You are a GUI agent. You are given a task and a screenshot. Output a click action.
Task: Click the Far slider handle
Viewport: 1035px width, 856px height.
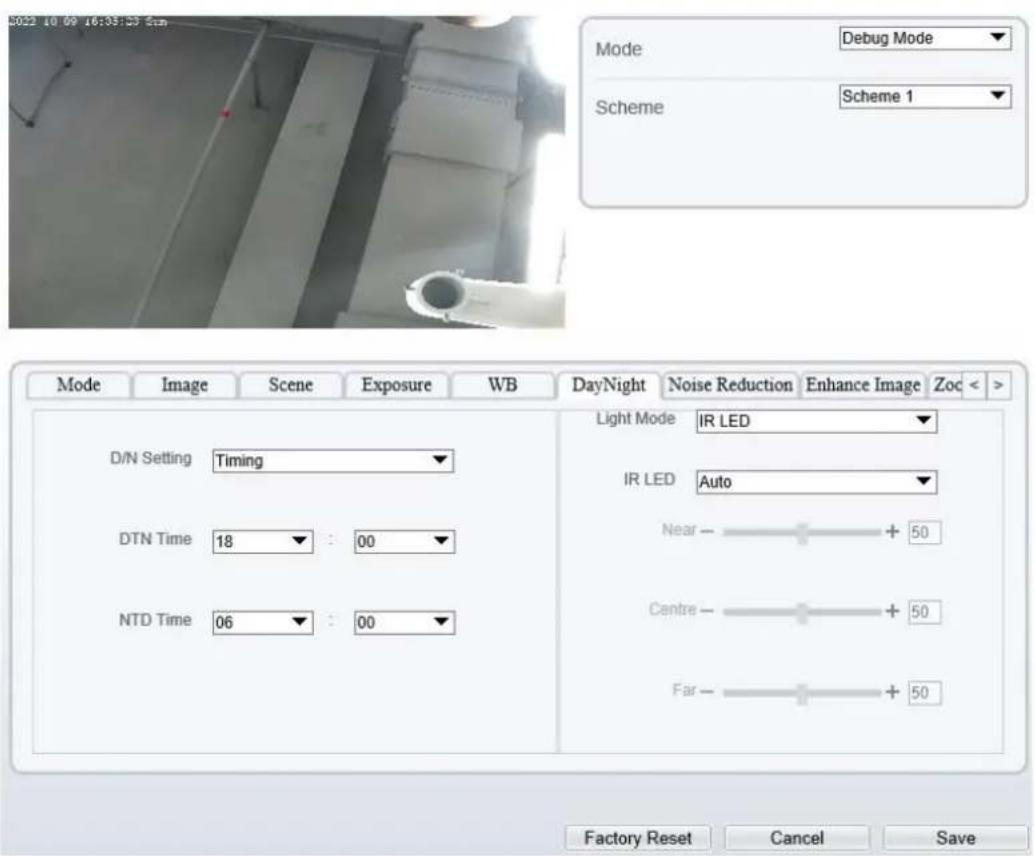[802, 693]
